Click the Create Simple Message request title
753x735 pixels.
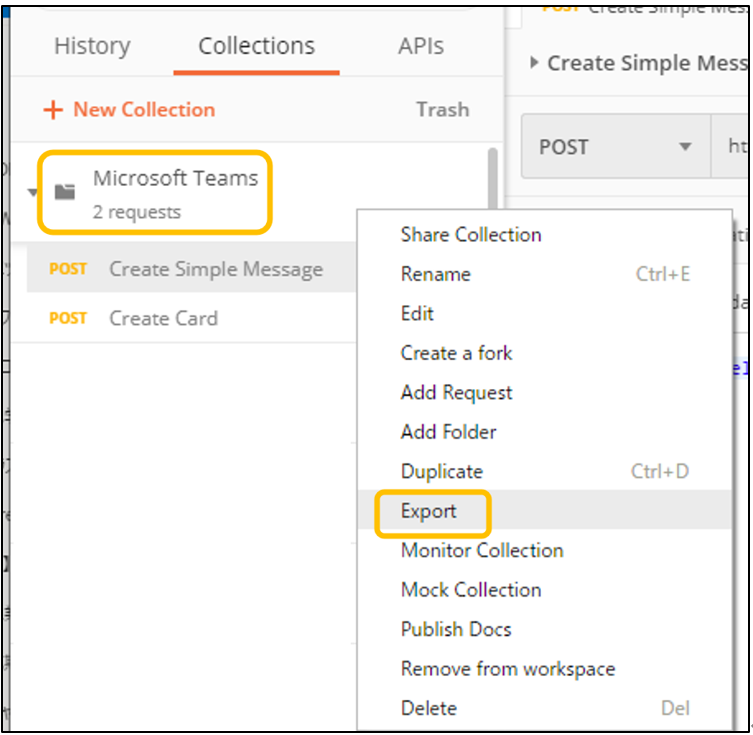(x=647, y=63)
